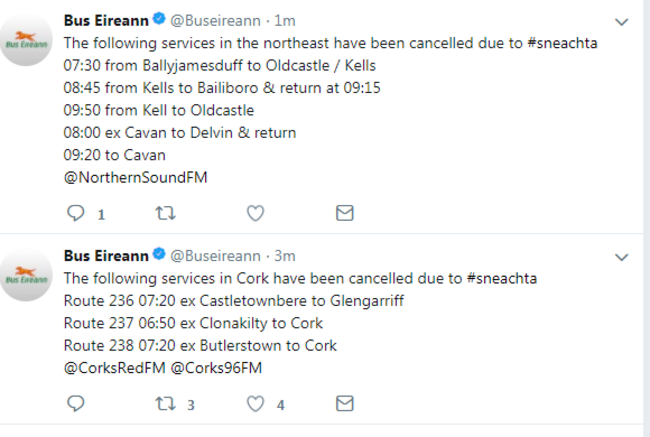Open the @Corks96FM profile mention
The image size is (650, 437).
tap(216, 368)
